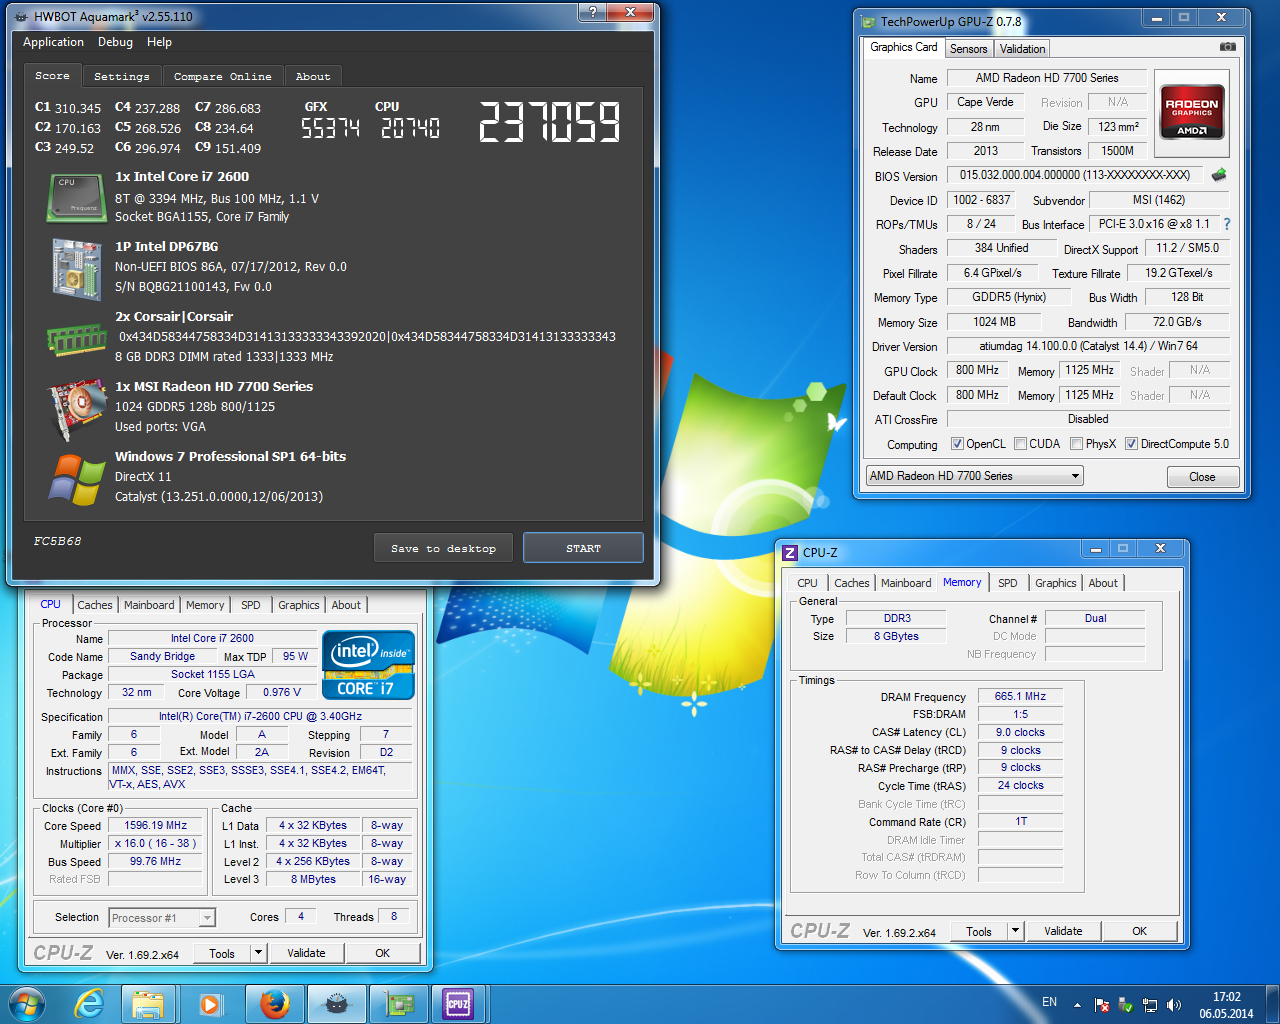Click the DRAM Frequency 665.1 MHz value
The image size is (1280, 1024).
[1020, 697]
